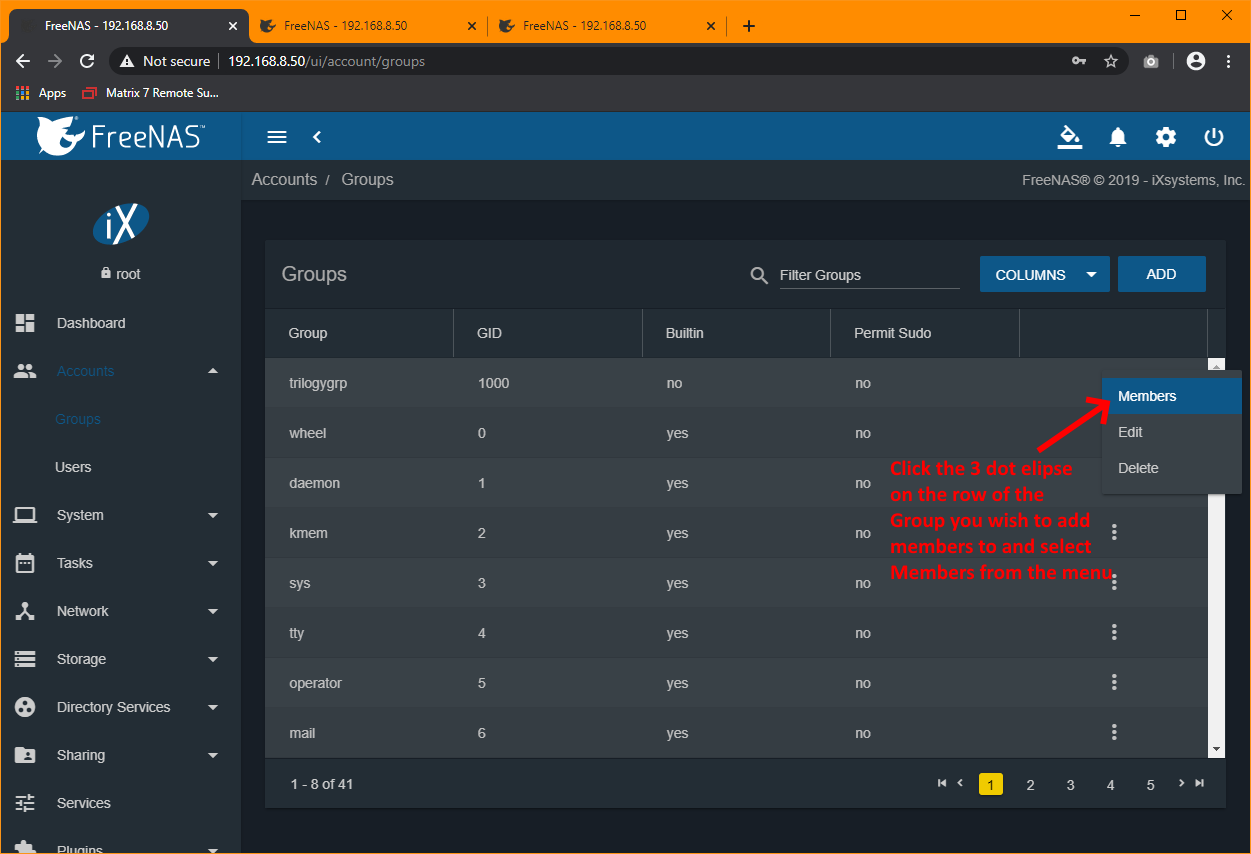The image size is (1251, 854).
Task: Open the three-dot menu for tty
Action: [1114, 632]
